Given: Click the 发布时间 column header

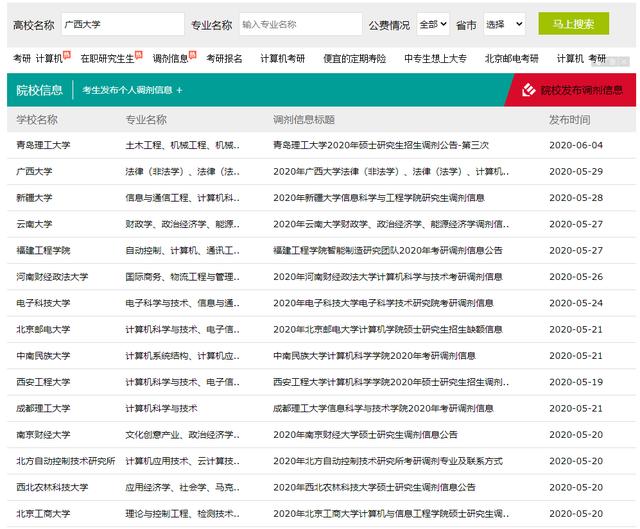Looking at the screenshot, I should [x=569, y=120].
